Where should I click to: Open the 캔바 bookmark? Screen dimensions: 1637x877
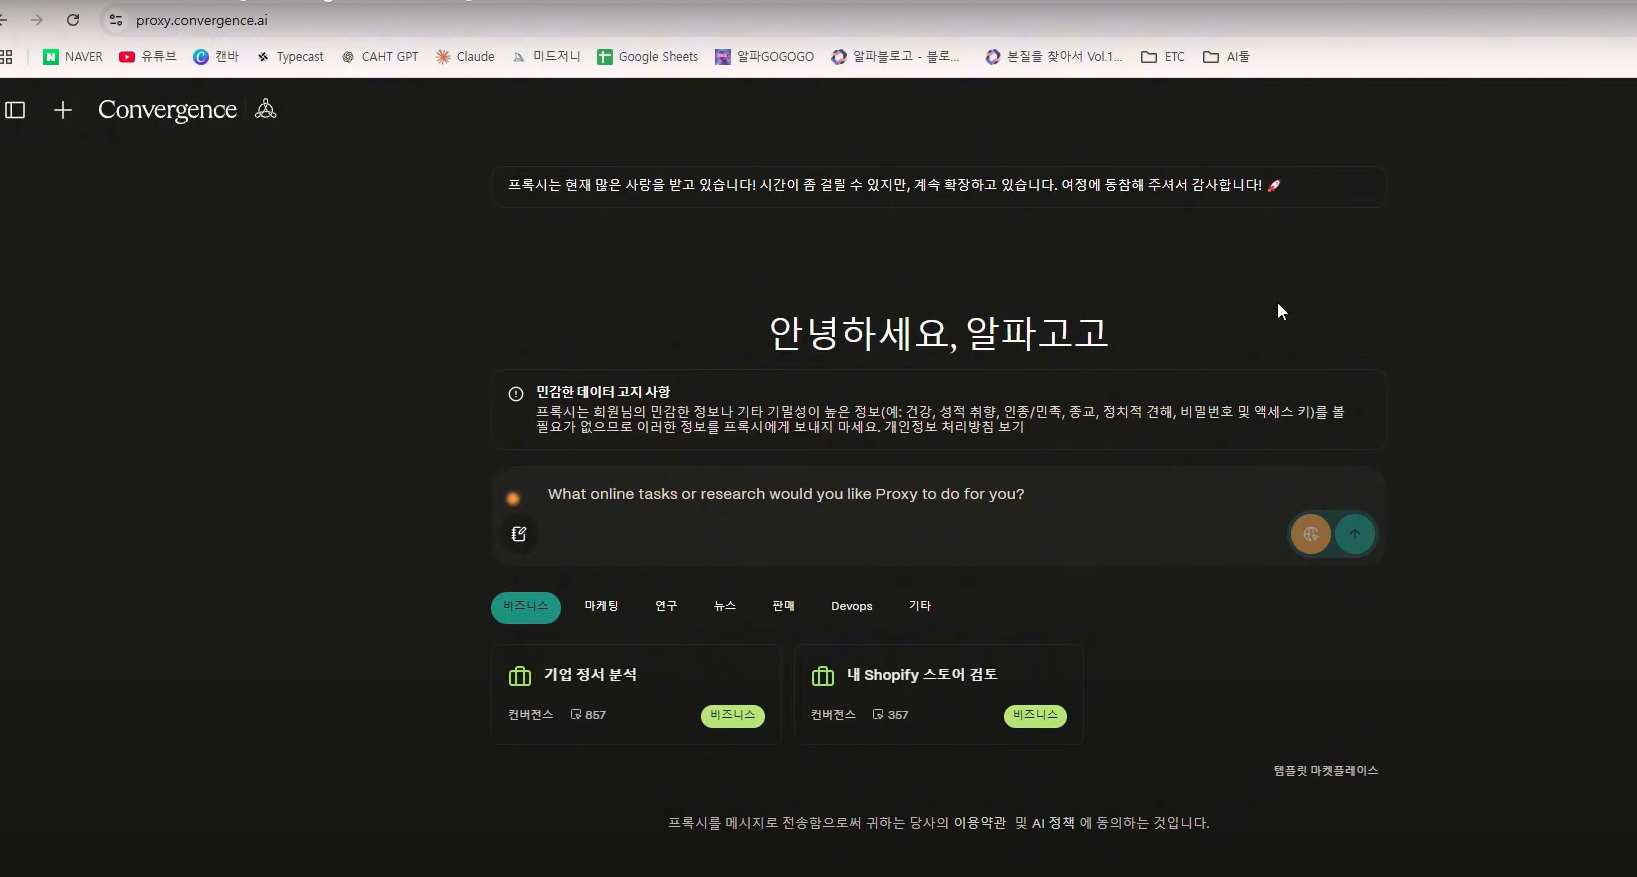pos(216,57)
